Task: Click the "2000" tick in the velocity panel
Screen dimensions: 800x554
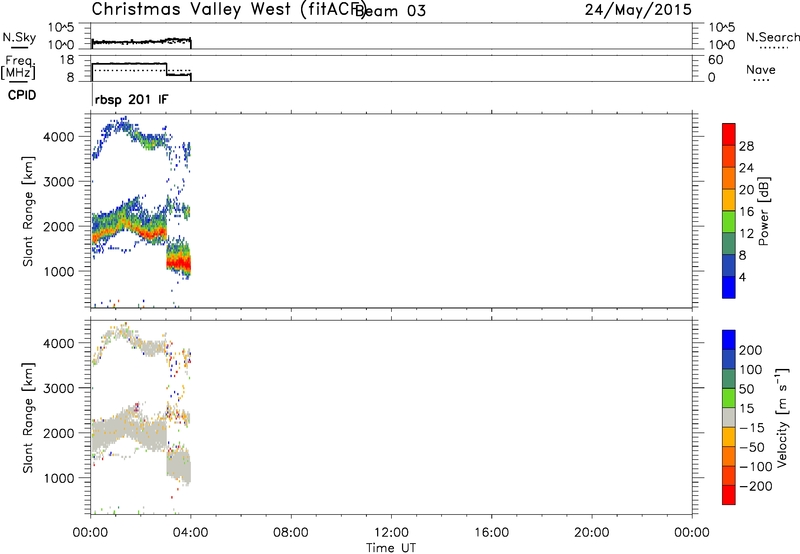Action: tap(59, 433)
